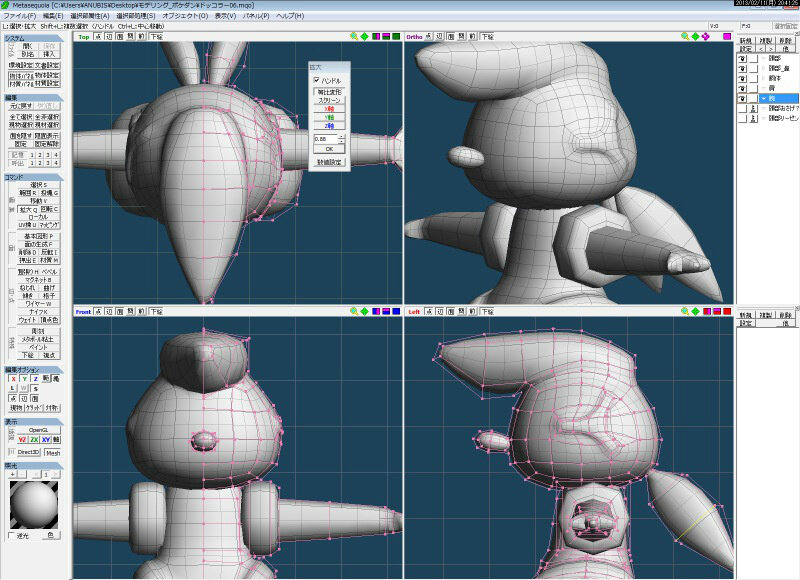
Task: Toggle edge edit option in 編集オプション
Action: point(24,398)
